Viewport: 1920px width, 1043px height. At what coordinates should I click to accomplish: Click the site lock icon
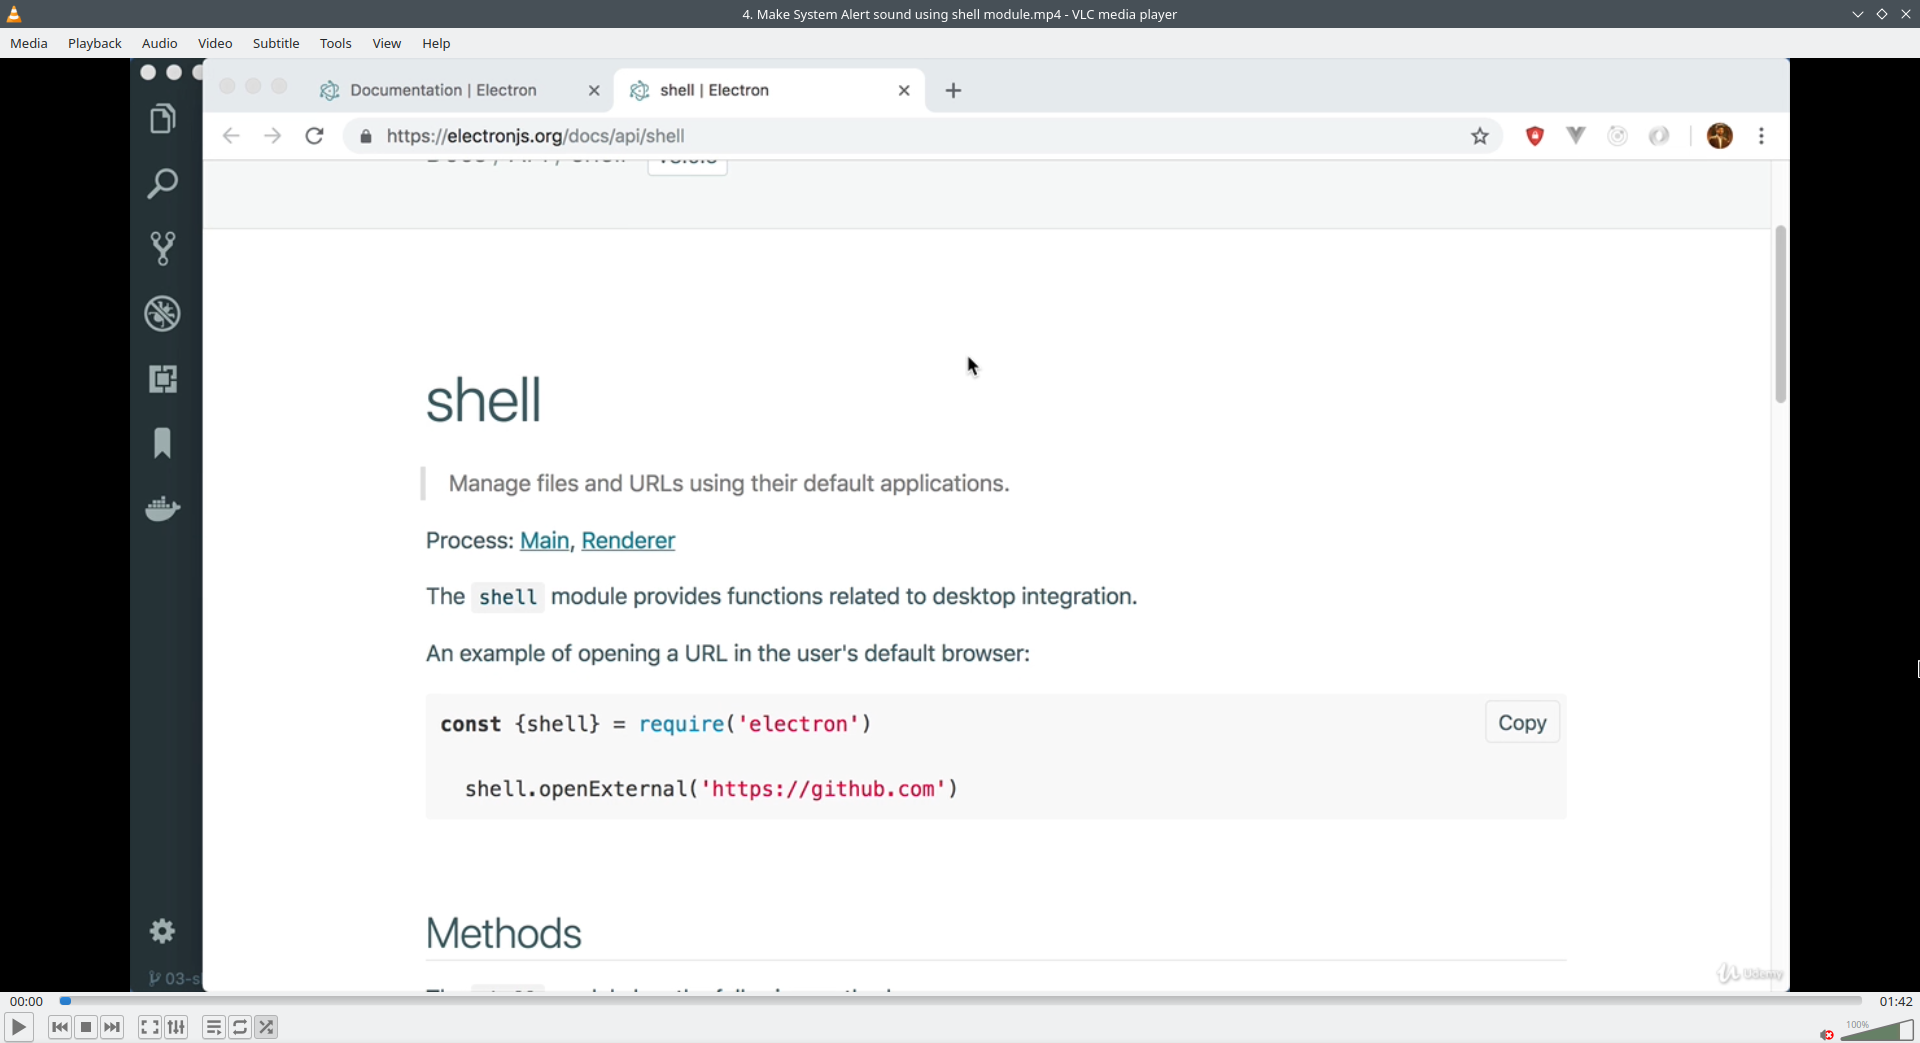366,137
